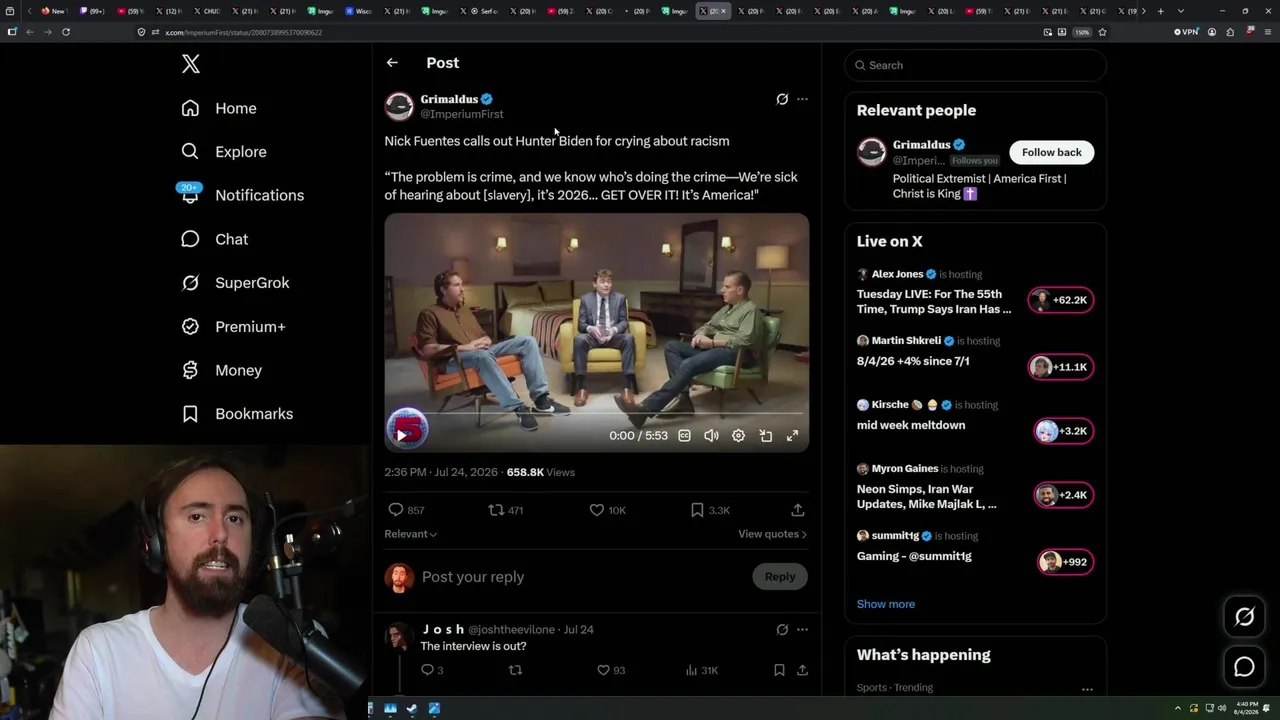Share Josh's reply

802,670
